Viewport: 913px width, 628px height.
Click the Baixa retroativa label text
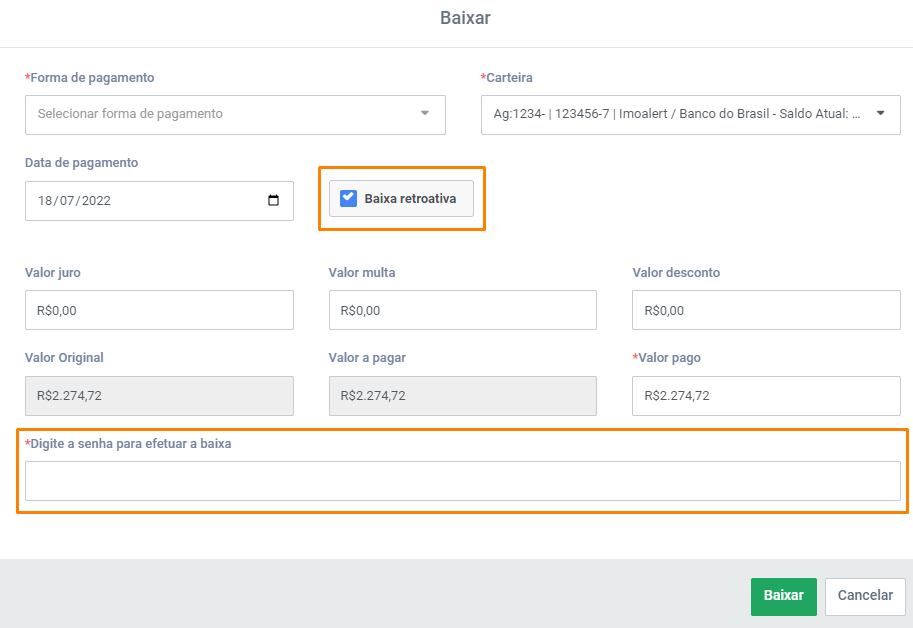point(410,198)
